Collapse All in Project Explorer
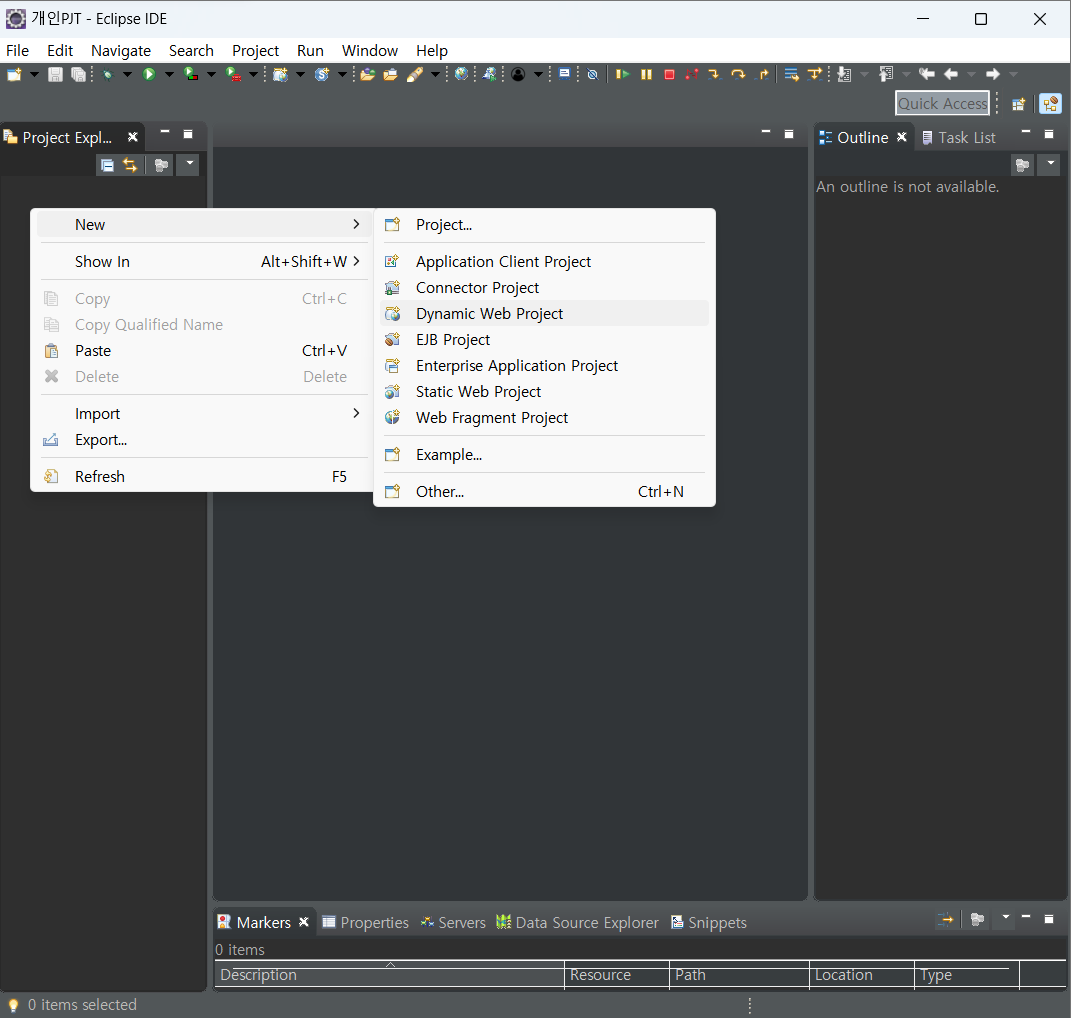 (x=107, y=165)
